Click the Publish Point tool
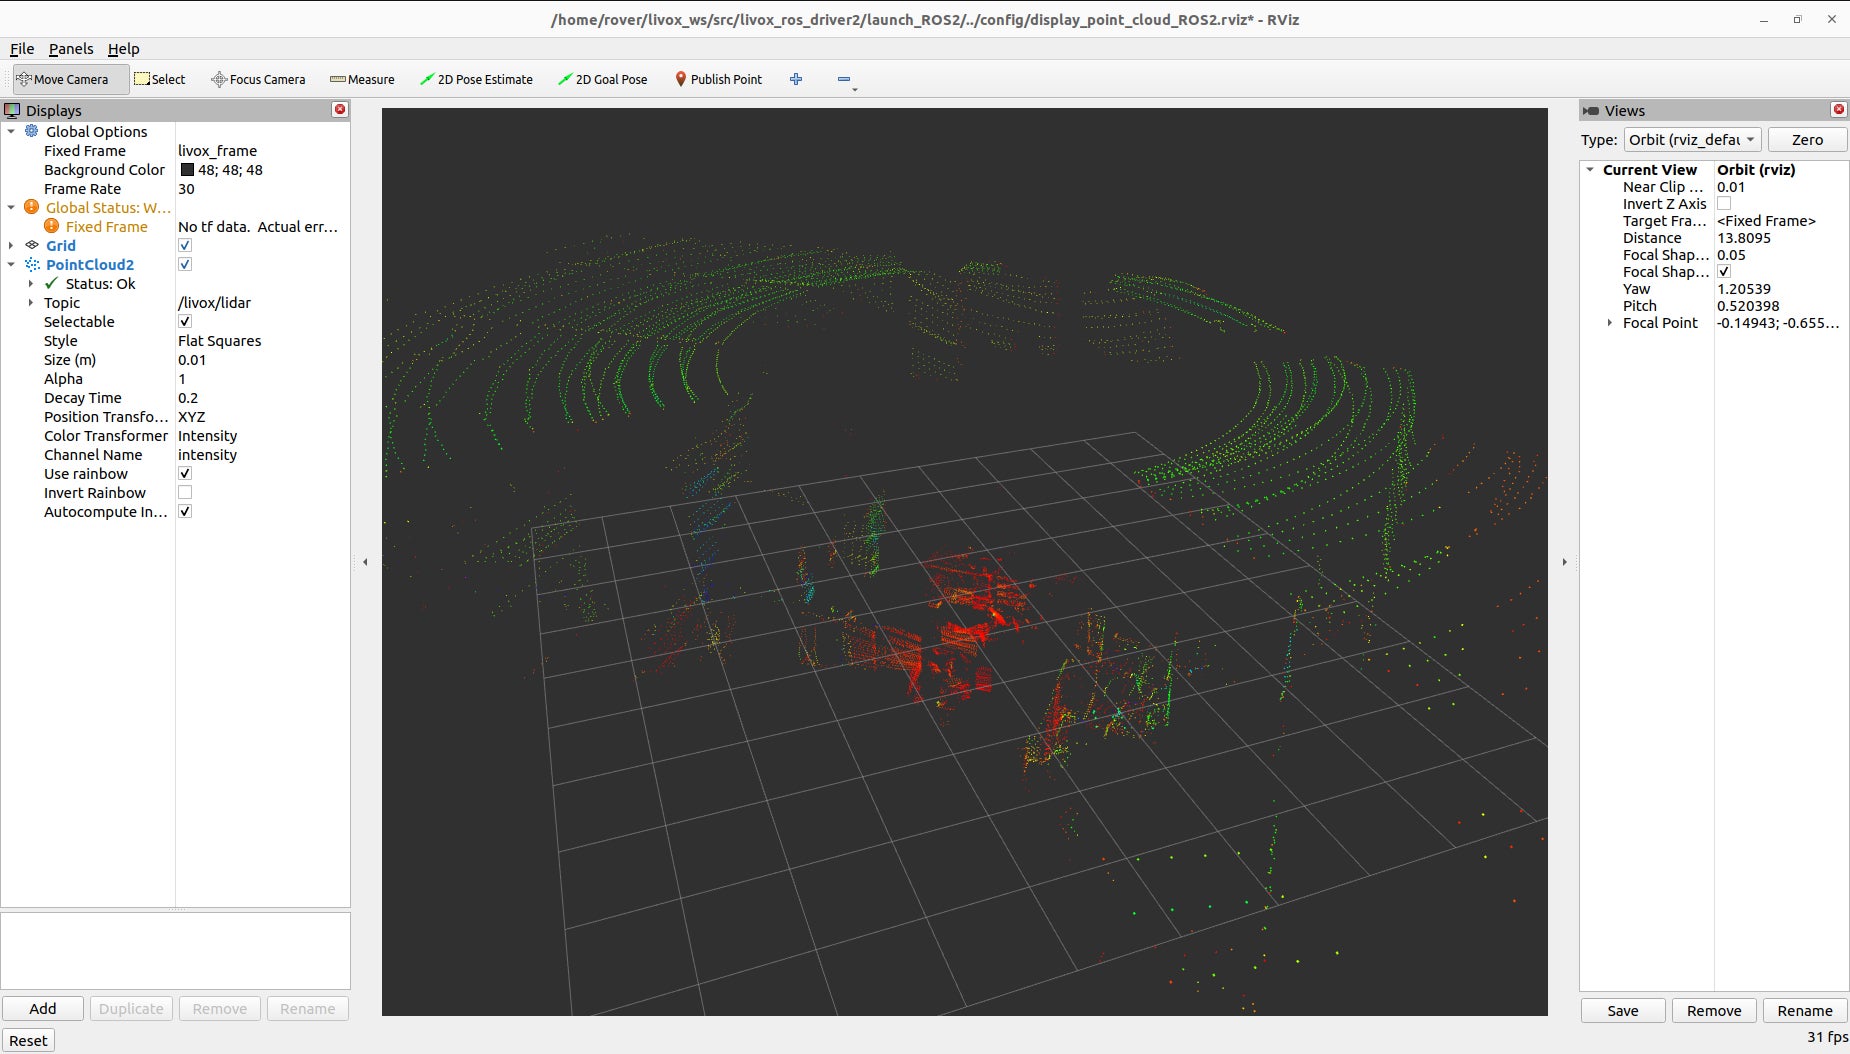The image size is (1850, 1054). [x=718, y=79]
